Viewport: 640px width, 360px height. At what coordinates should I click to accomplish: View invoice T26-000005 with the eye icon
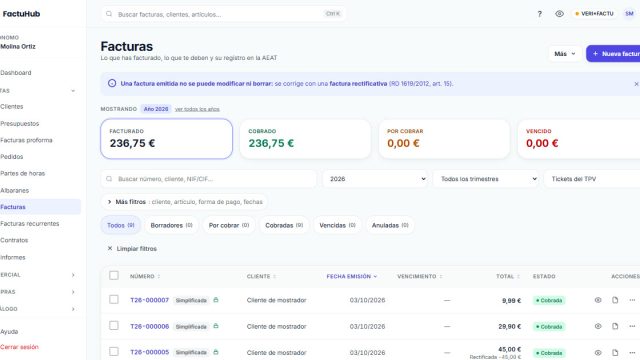(598, 352)
